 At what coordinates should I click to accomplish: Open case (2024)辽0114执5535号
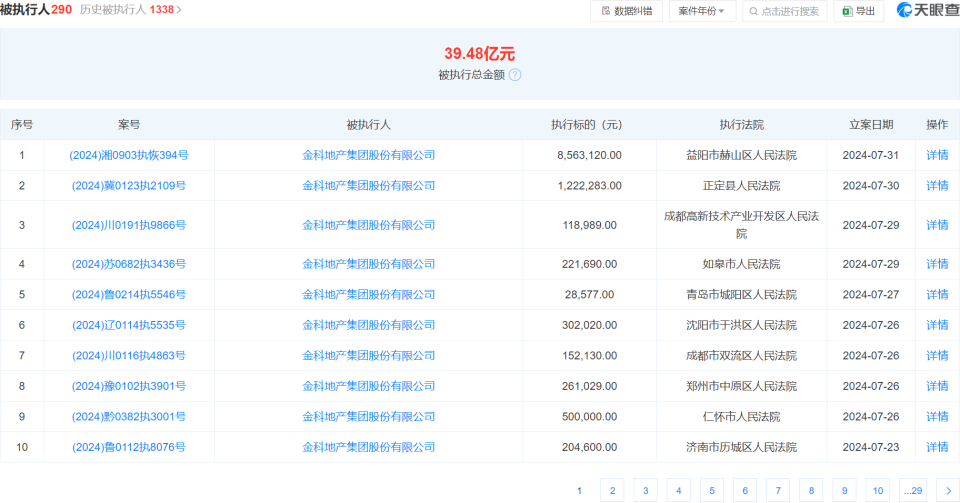point(129,326)
